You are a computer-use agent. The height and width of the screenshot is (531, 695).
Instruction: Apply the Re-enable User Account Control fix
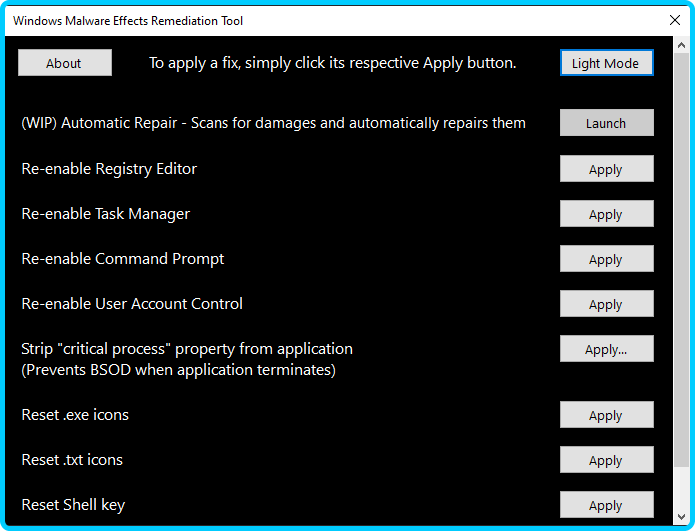coord(606,304)
